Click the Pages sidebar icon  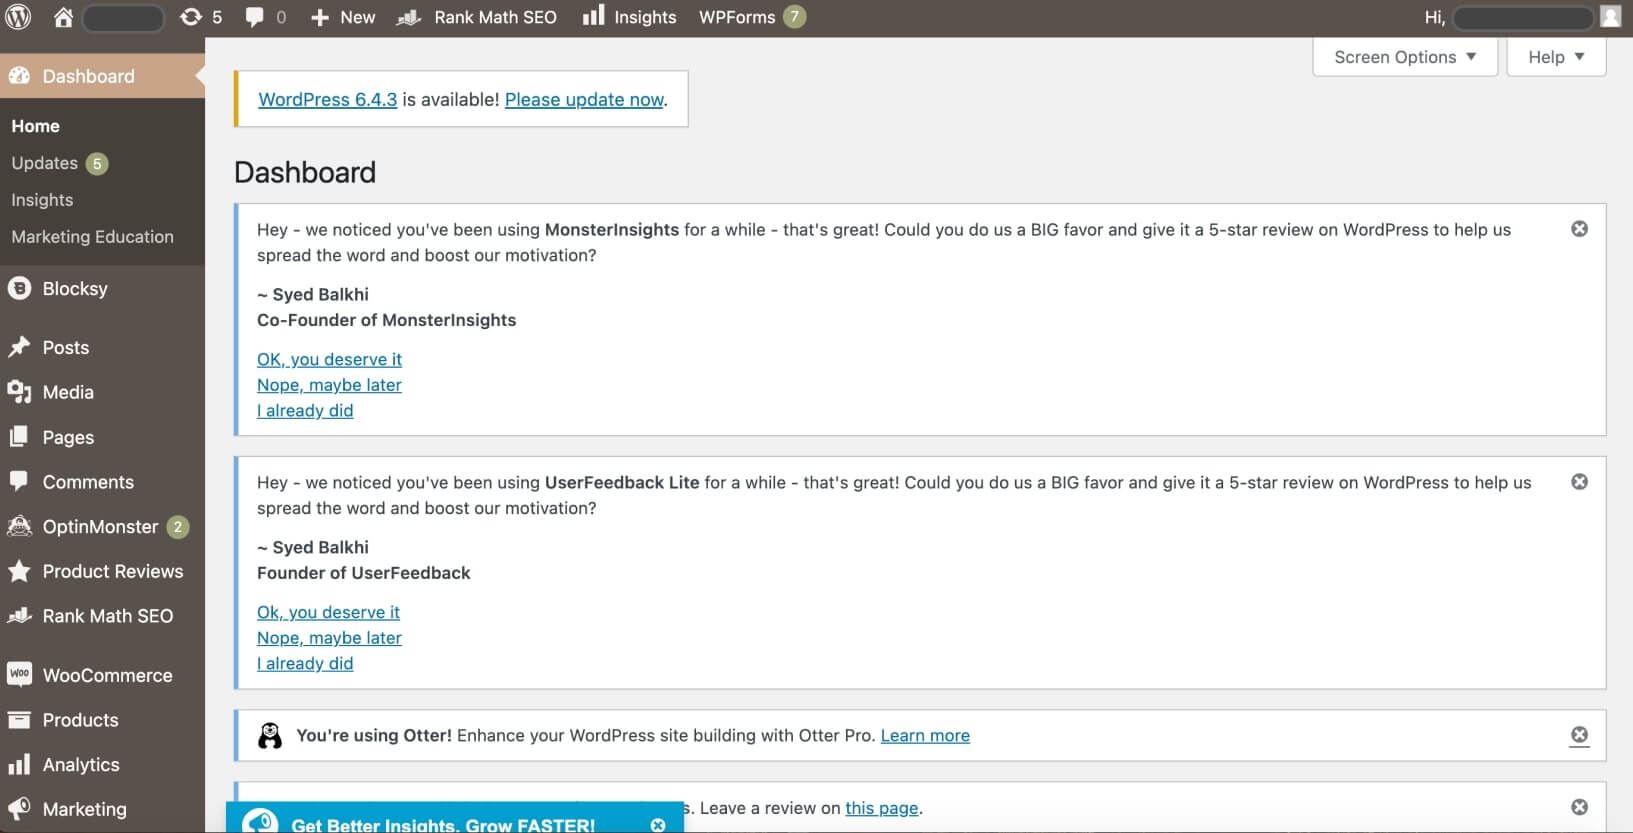(x=19, y=437)
